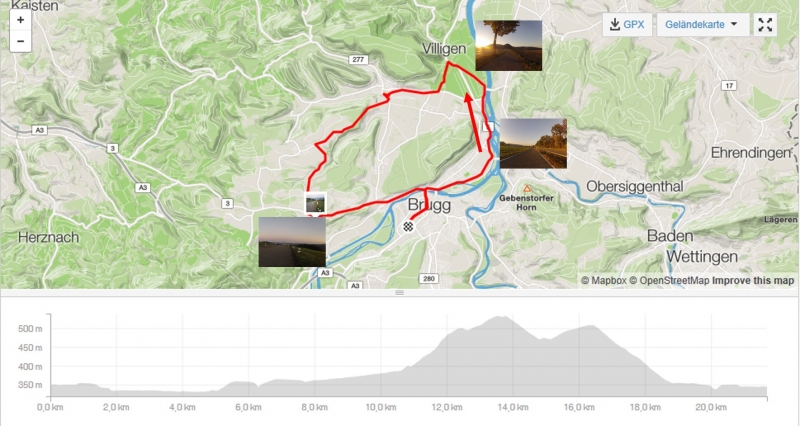The width and height of the screenshot is (800, 426).
Task: Grab the divider handle between map and elevation
Action: coord(399,292)
